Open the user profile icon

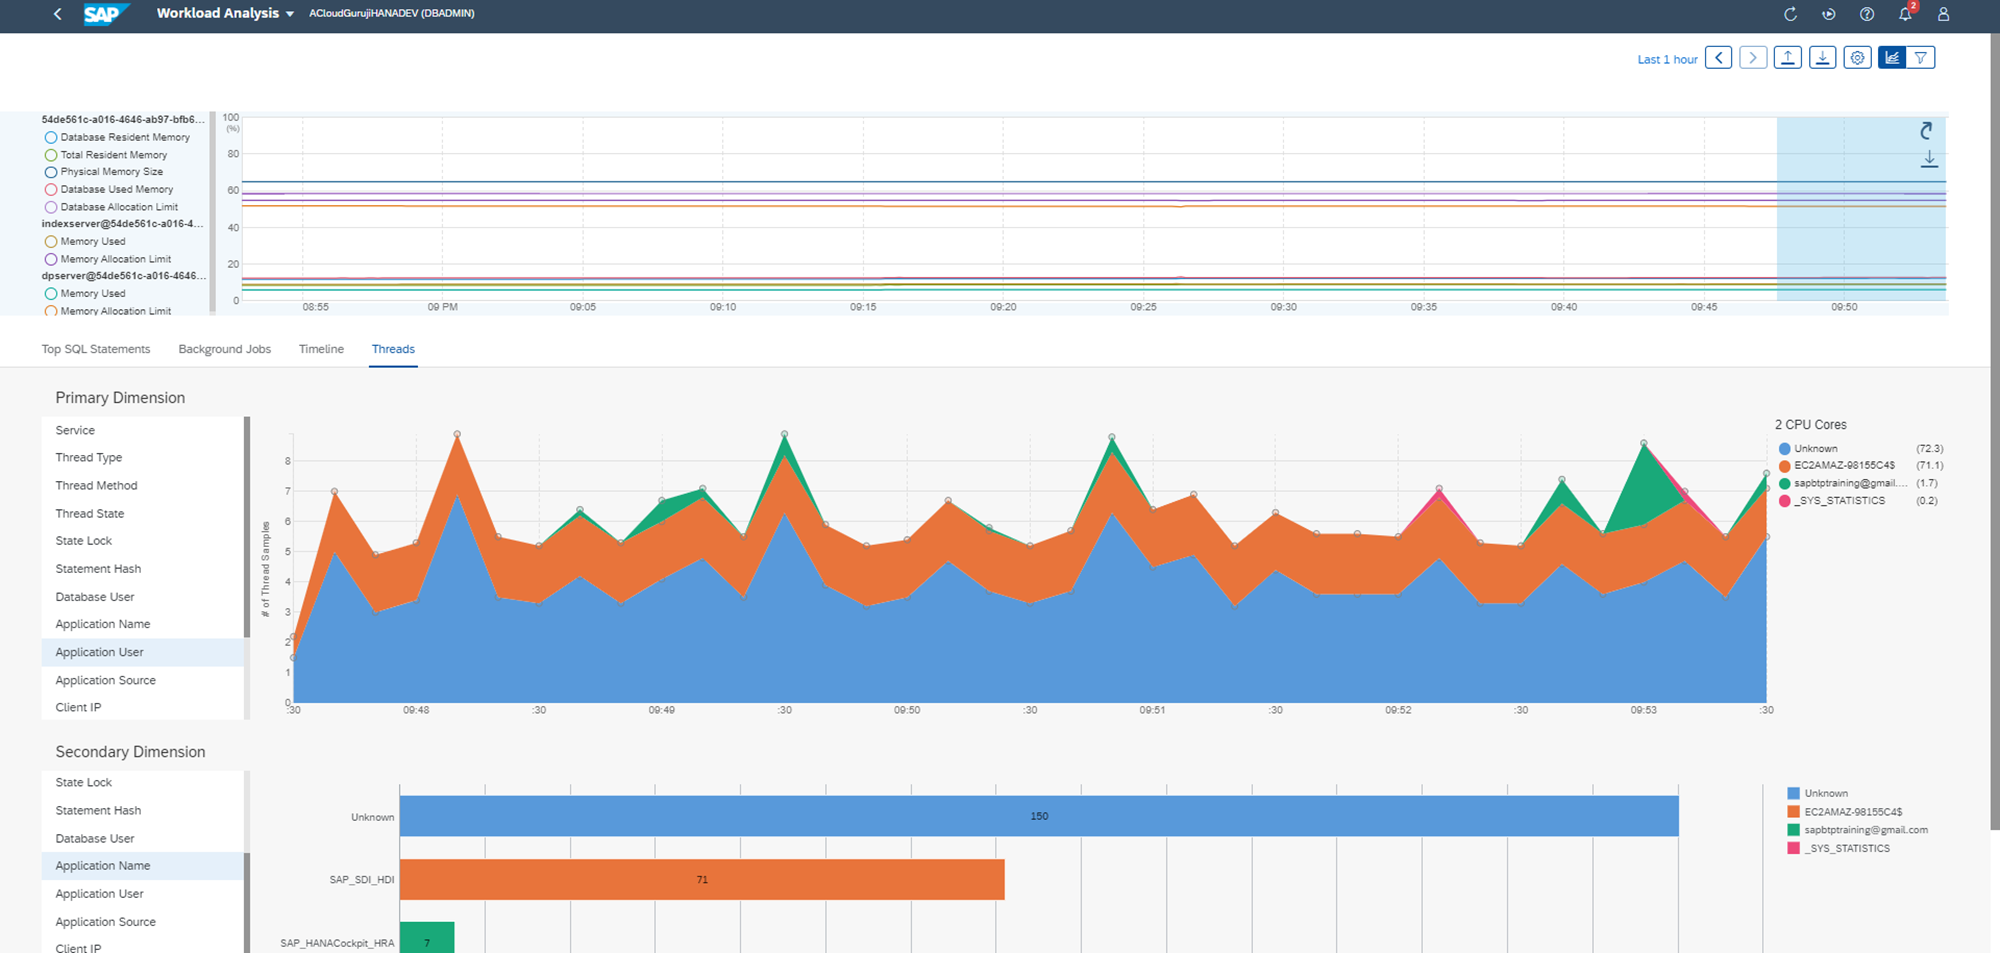click(x=1943, y=14)
